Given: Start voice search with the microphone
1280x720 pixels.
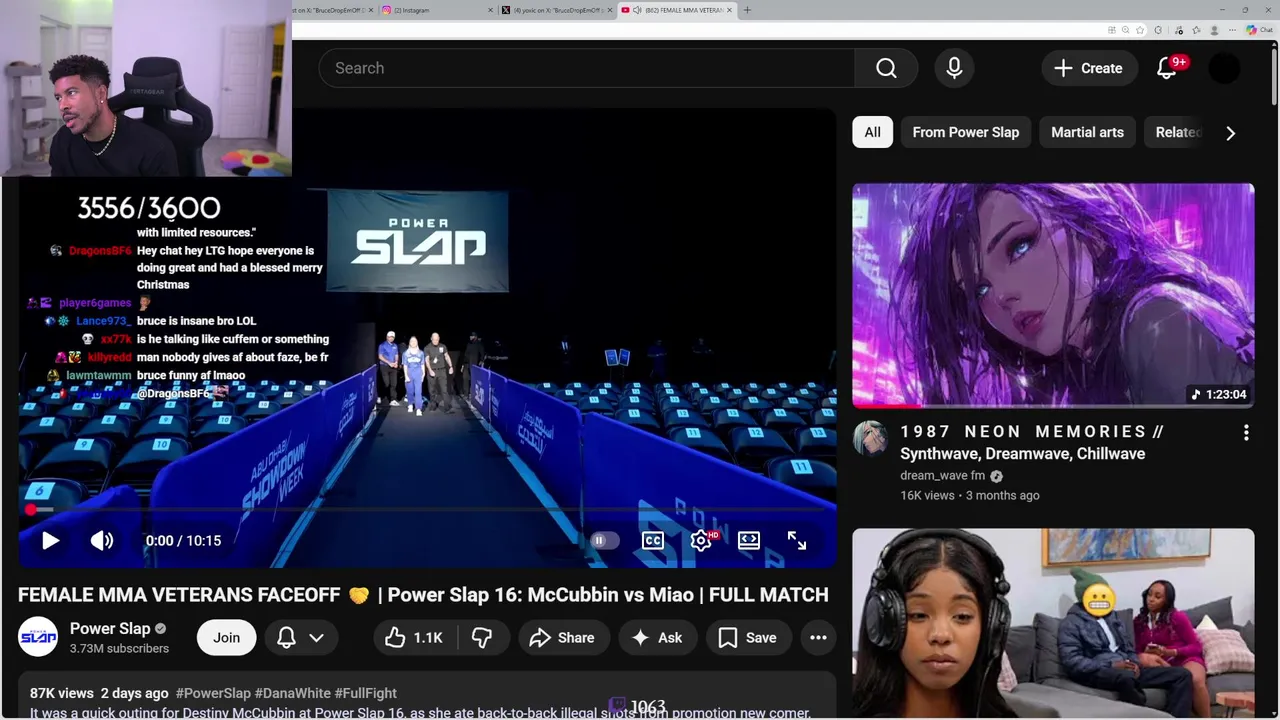Looking at the screenshot, I should [x=954, y=68].
